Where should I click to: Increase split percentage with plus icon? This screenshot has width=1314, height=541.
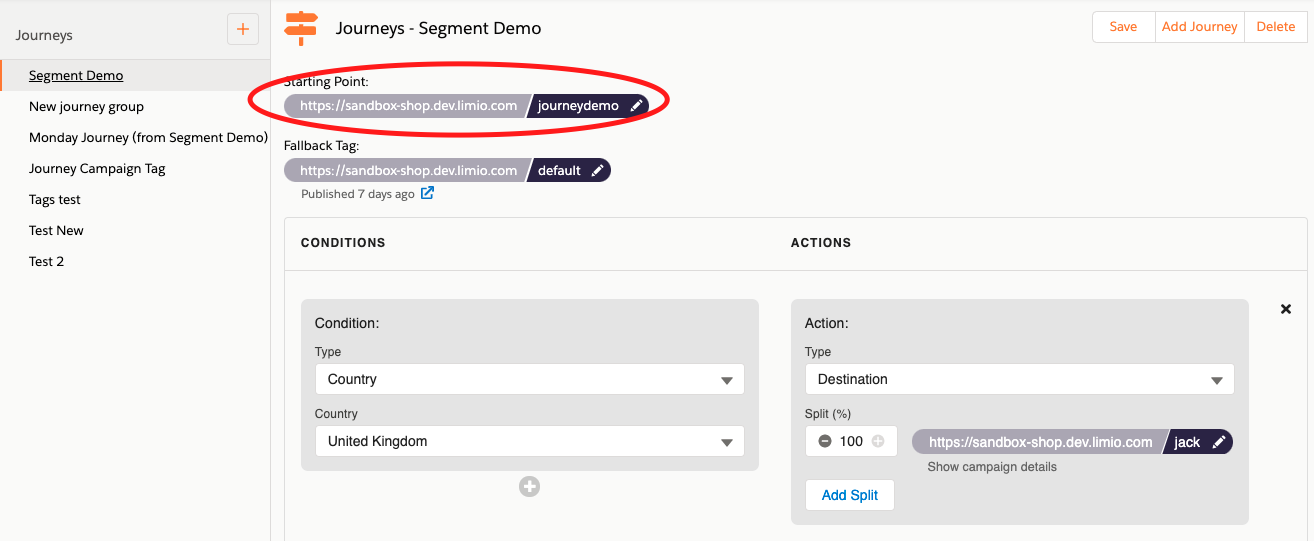pyautogui.click(x=878, y=441)
